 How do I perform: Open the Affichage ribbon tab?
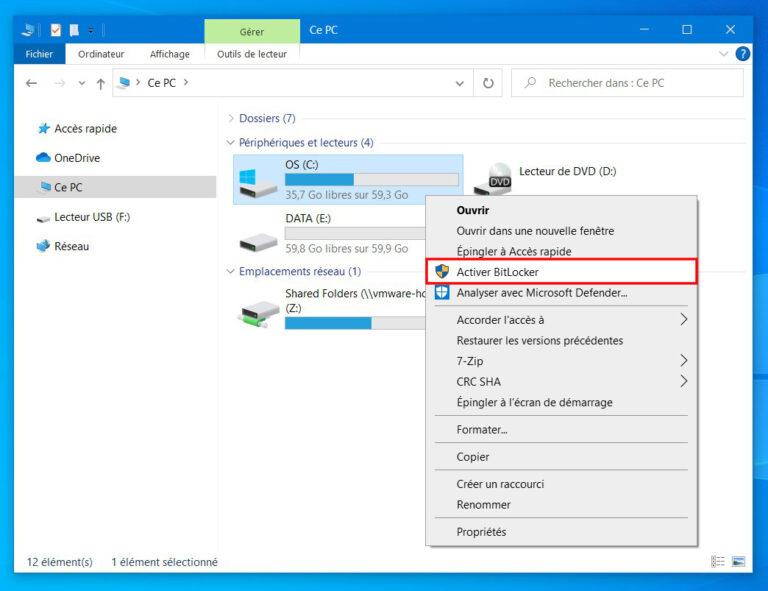click(x=169, y=54)
